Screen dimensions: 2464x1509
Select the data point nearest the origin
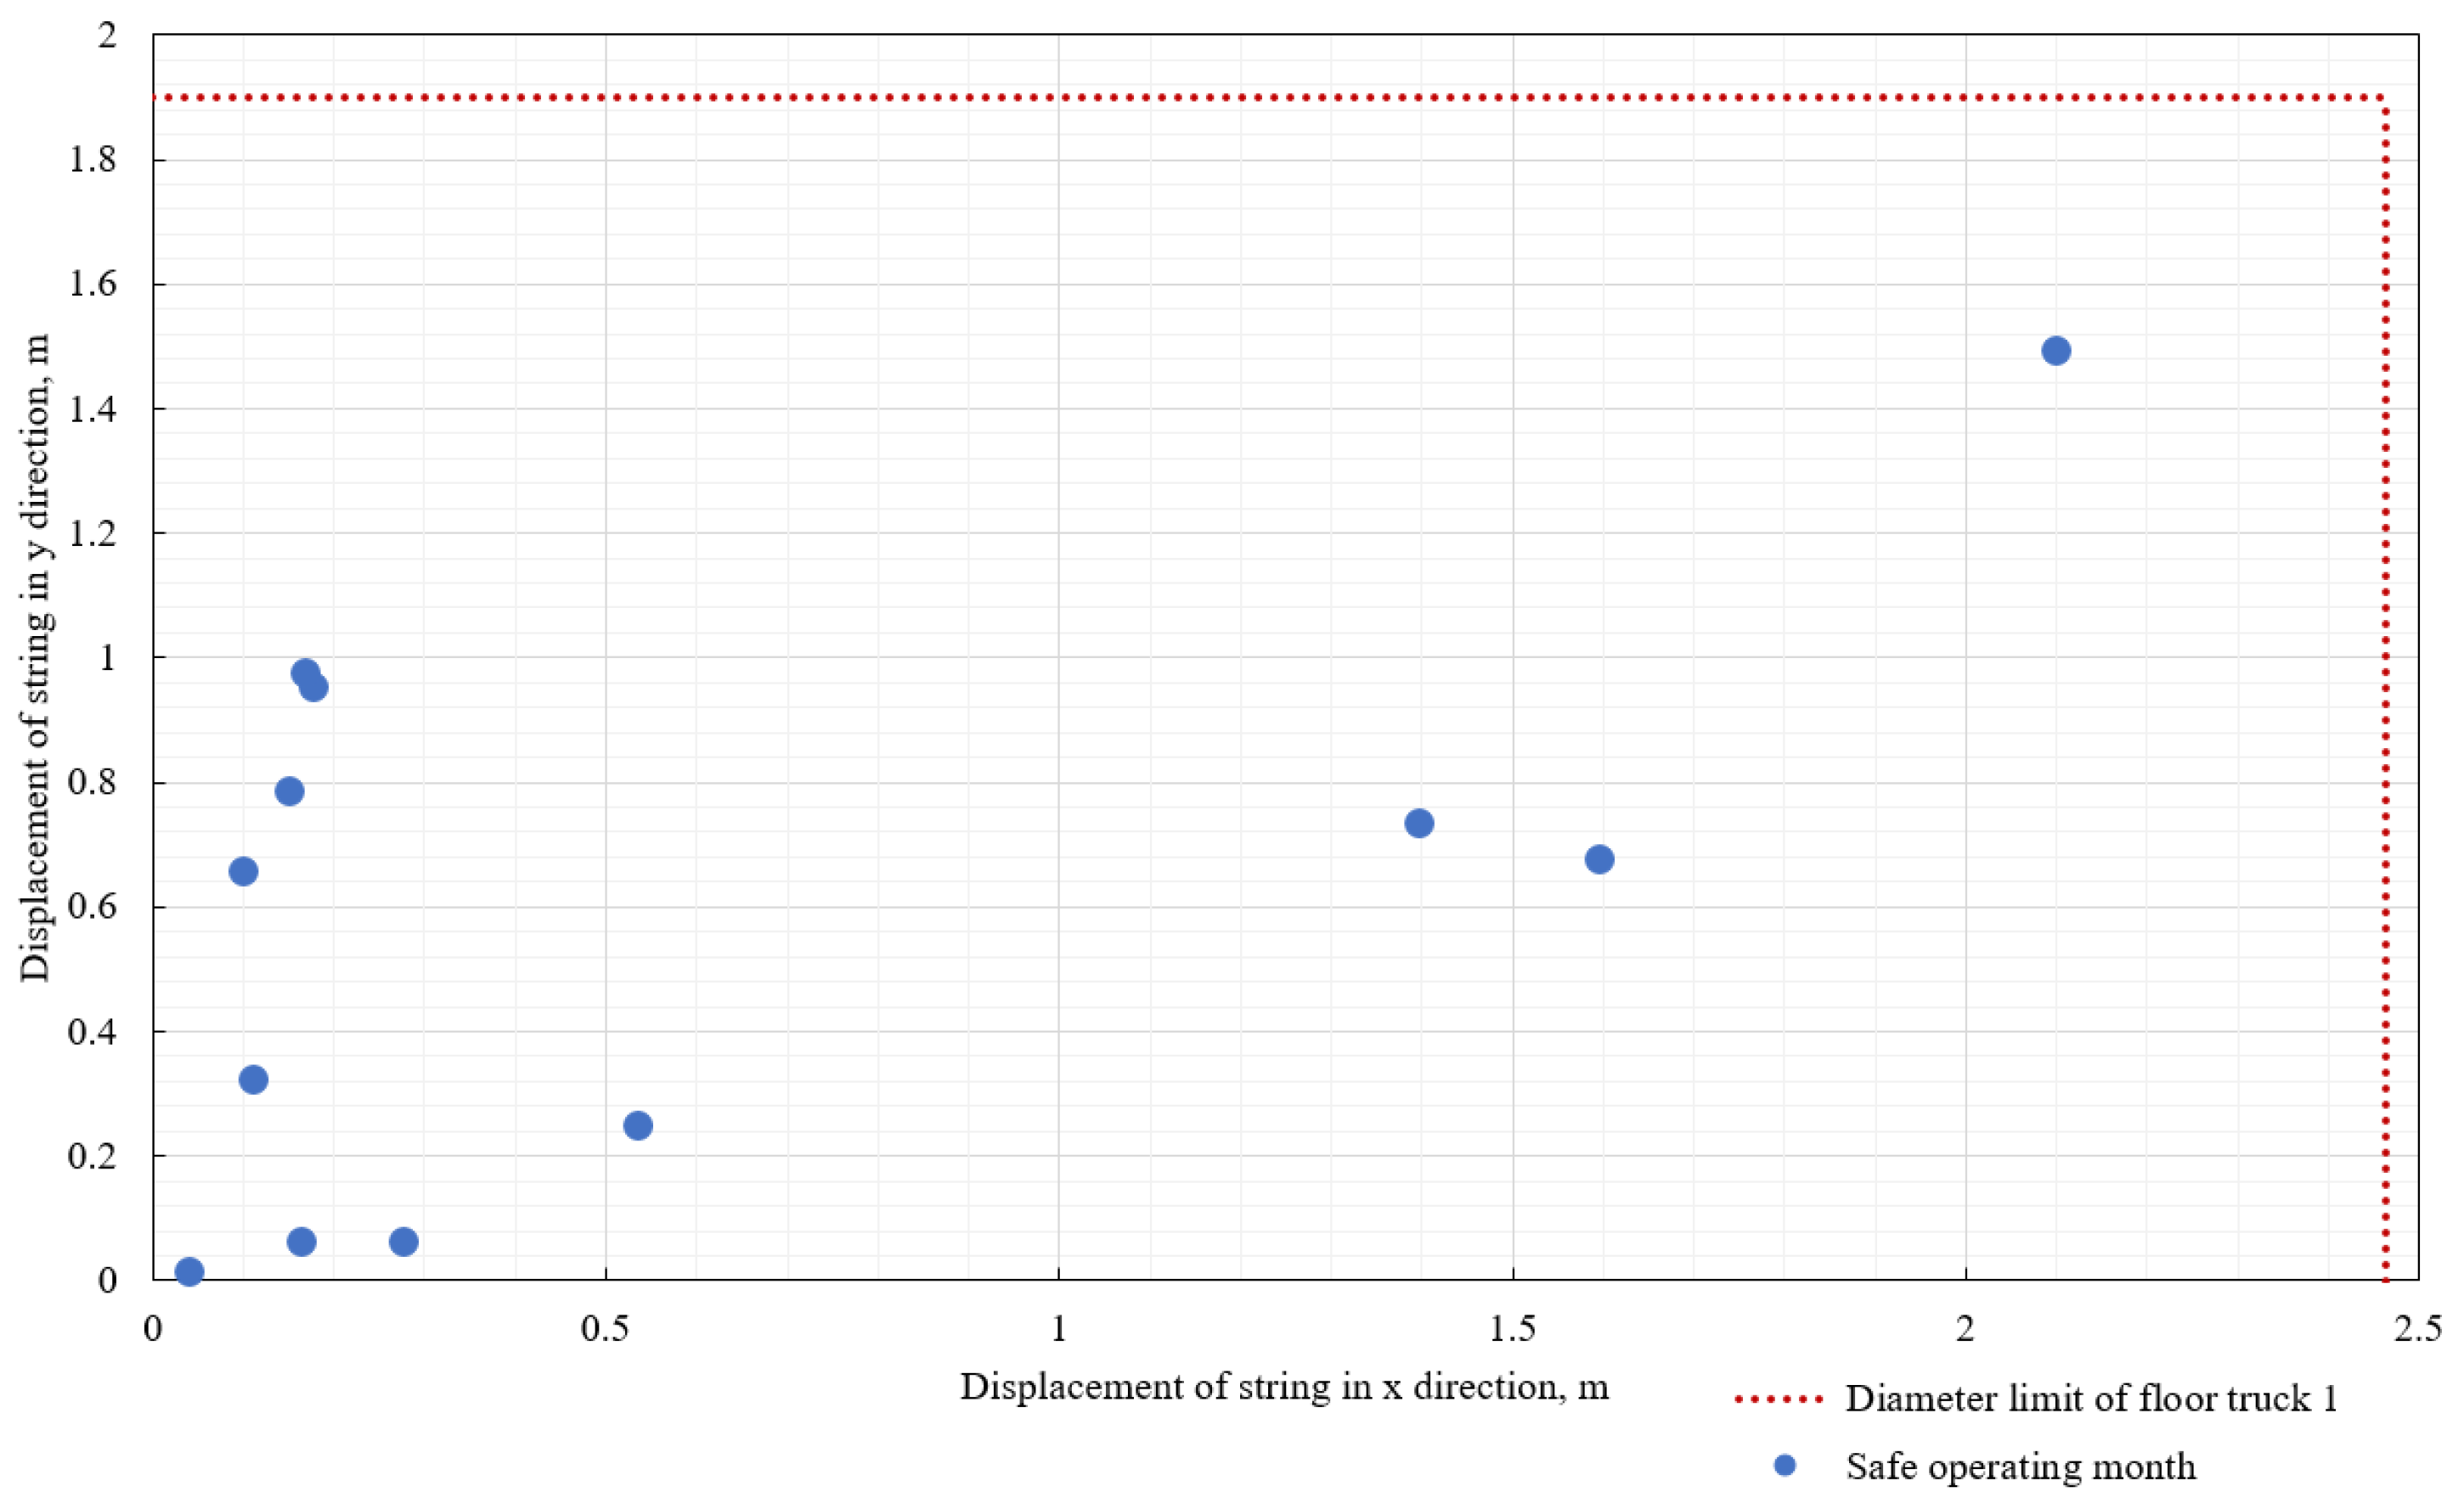tap(189, 1272)
